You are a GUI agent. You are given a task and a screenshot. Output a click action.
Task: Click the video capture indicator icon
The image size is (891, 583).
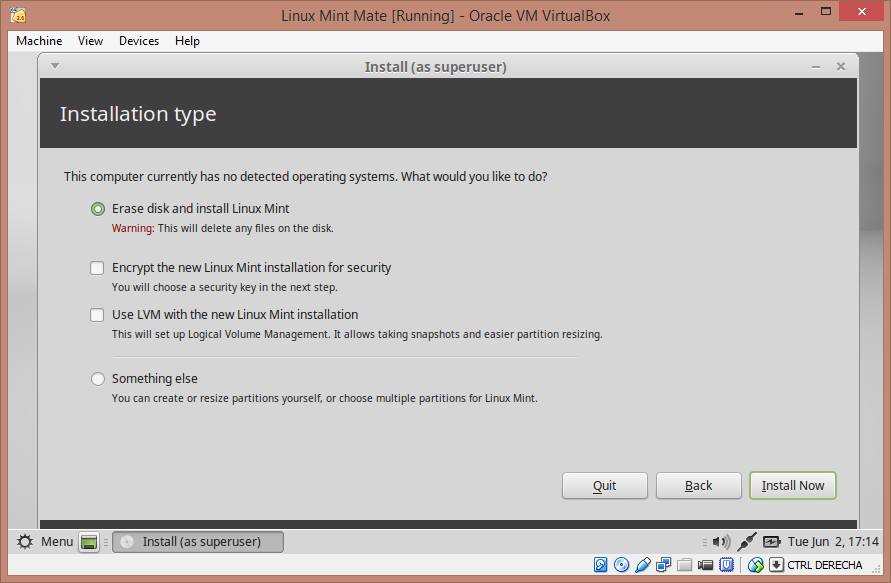tap(705, 565)
